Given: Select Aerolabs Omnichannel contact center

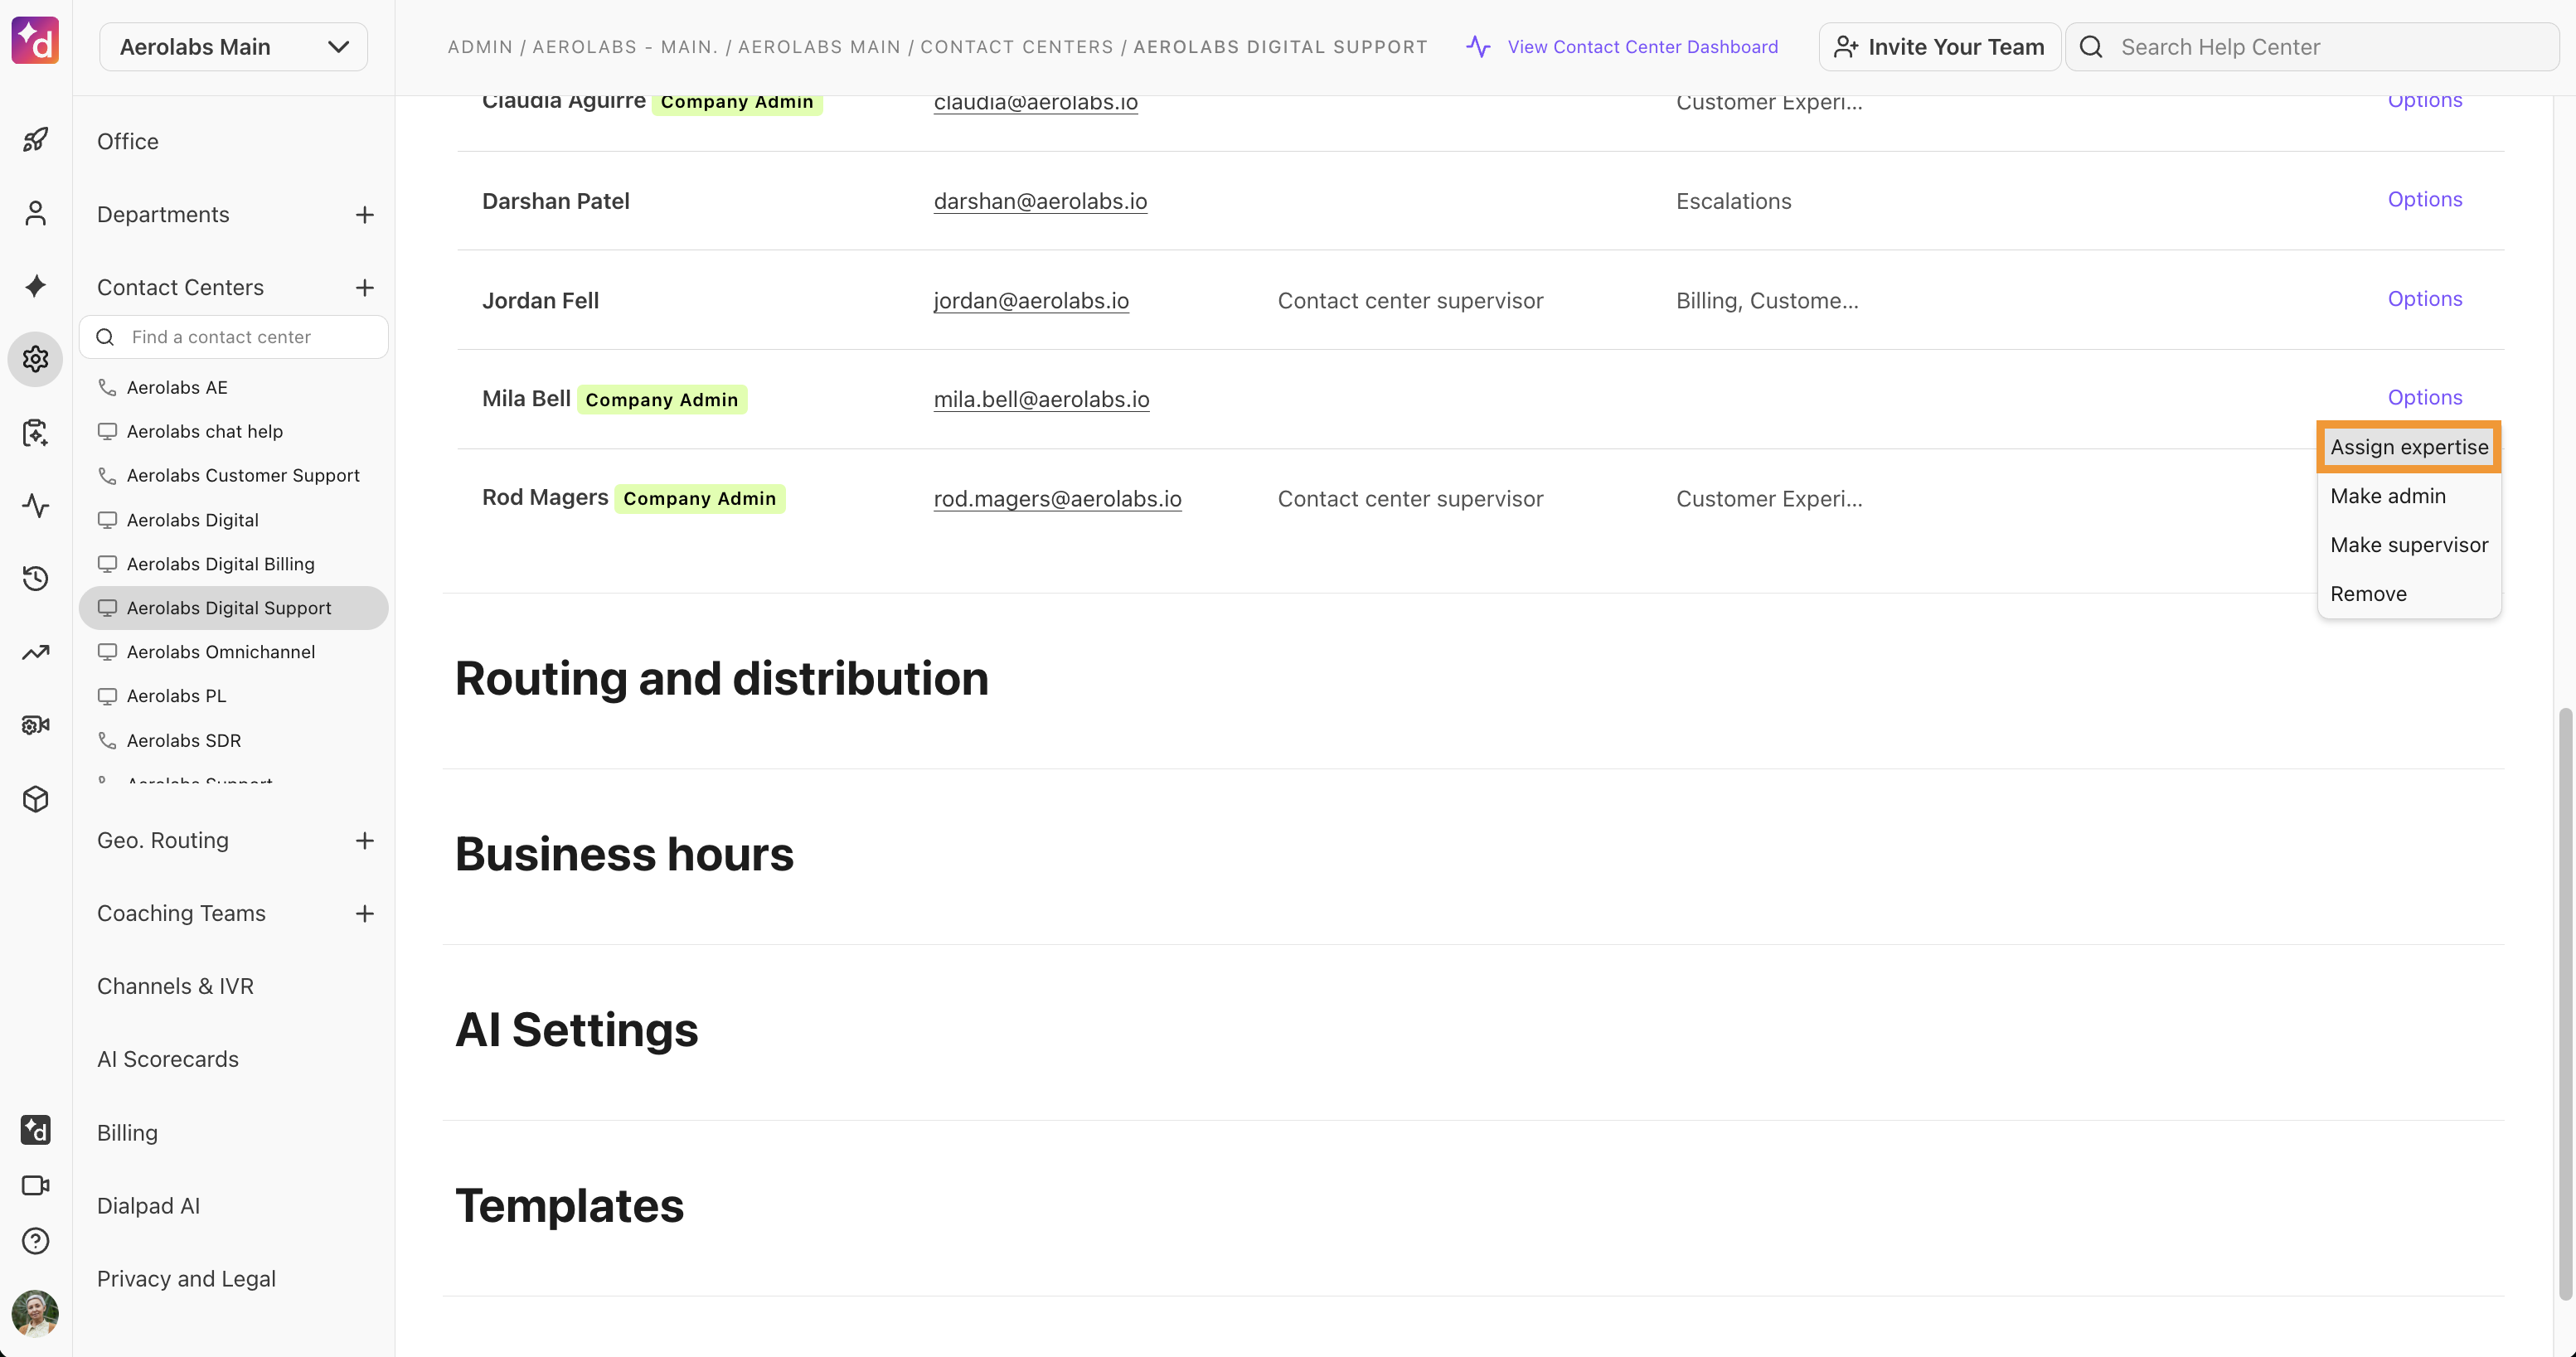Looking at the screenshot, I should coord(220,652).
